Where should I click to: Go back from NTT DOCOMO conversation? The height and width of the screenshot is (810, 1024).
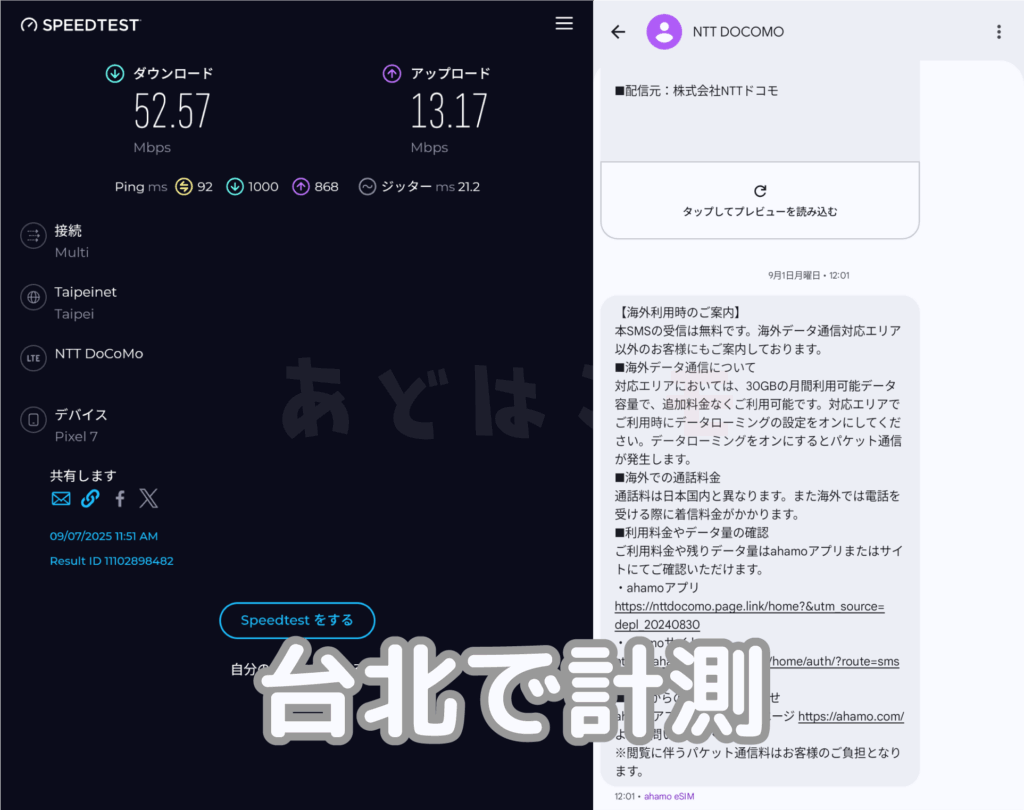click(x=618, y=31)
